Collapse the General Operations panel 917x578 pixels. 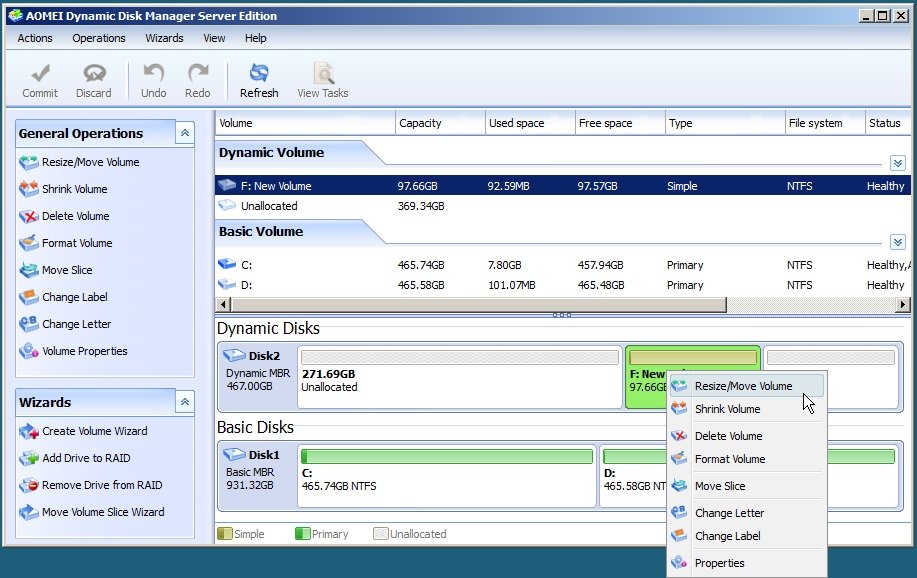click(184, 133)
